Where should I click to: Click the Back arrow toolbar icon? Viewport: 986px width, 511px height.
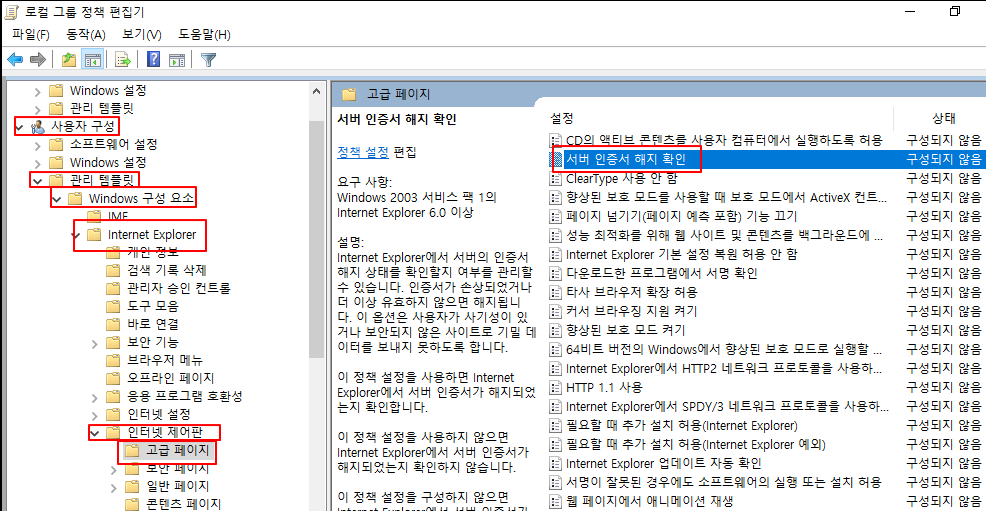tap(15, 60)
